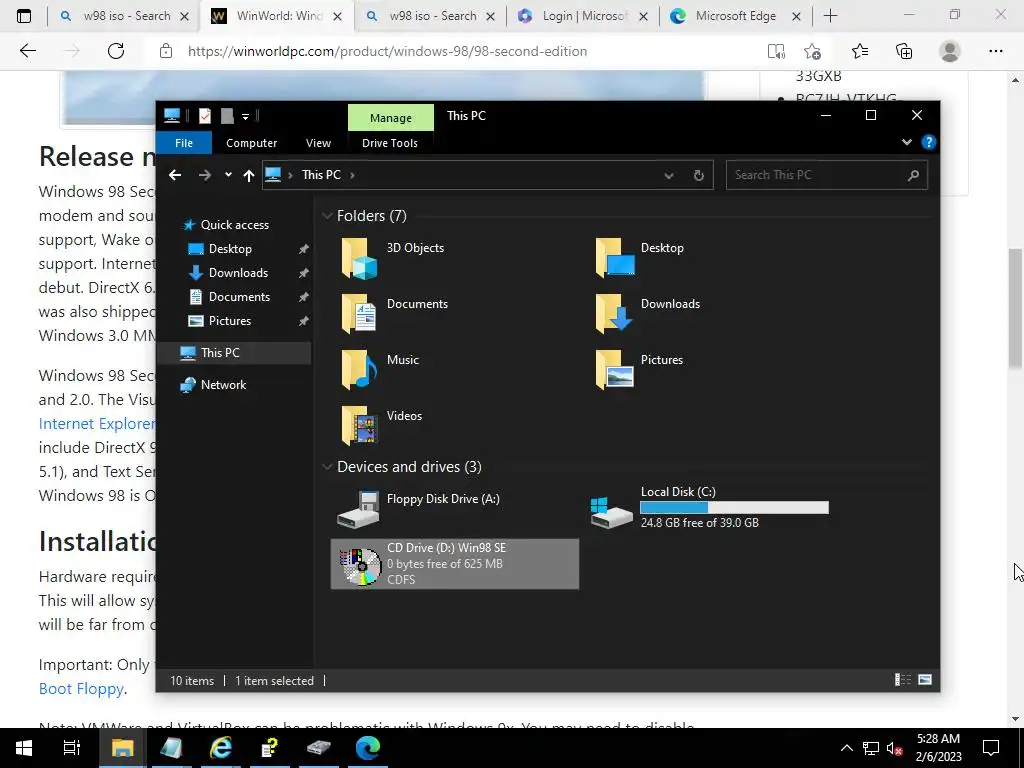Click the Up one level arrow in Explorer
The width and height of the screenshot is (1024, 768).
249,175
